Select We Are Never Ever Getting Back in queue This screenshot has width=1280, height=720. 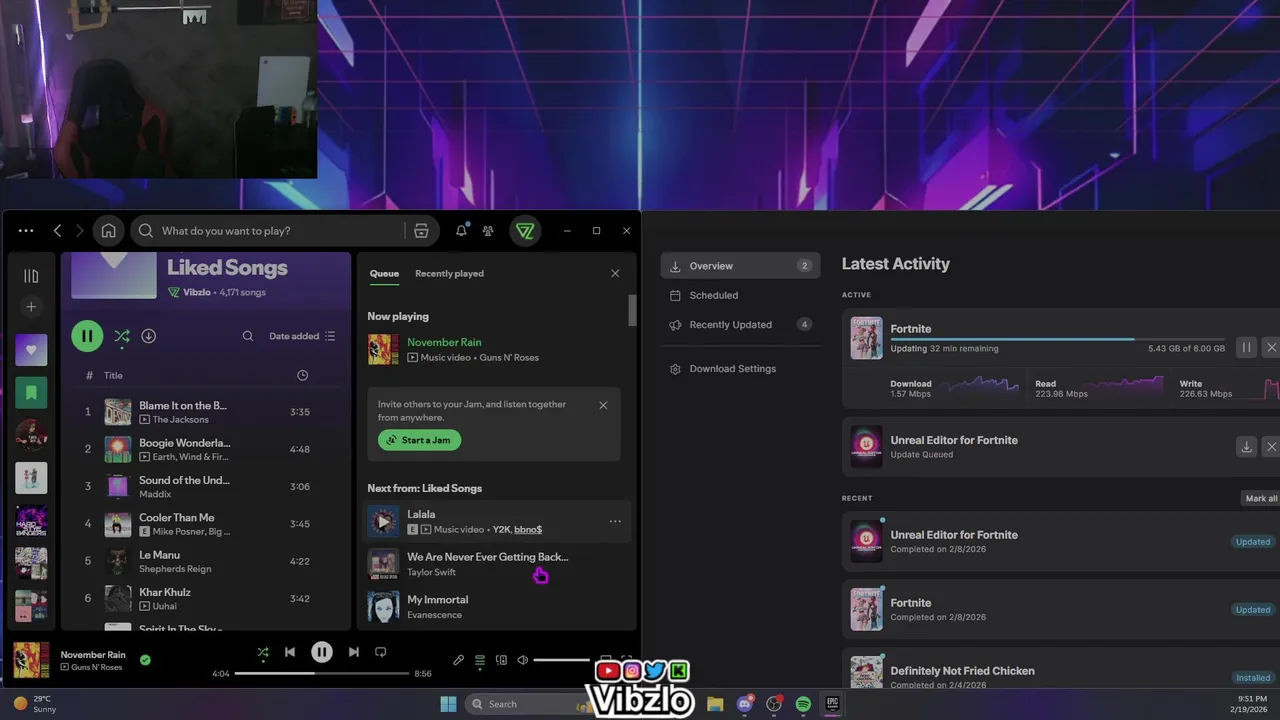497,564
